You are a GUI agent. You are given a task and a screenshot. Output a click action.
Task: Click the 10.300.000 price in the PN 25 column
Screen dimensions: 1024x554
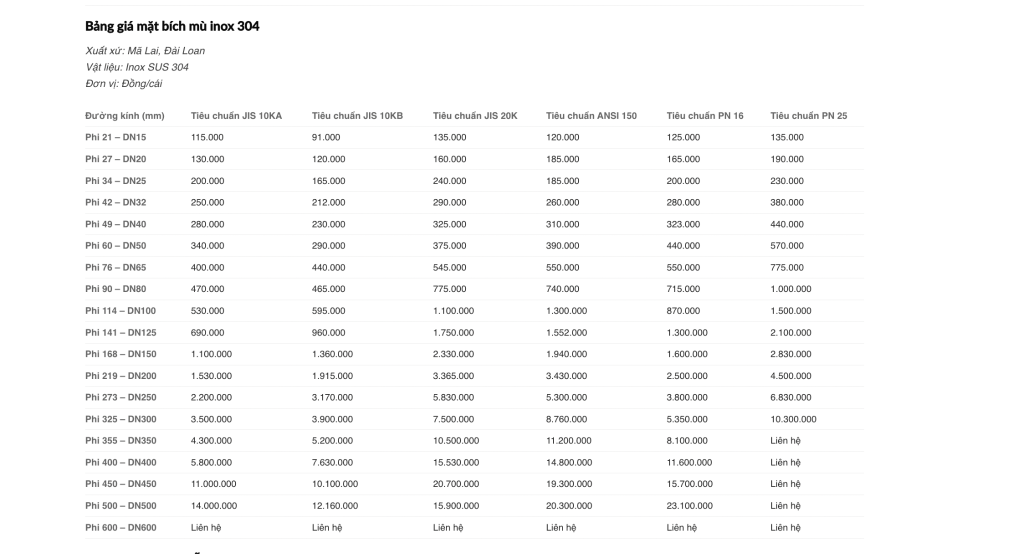point(793,419)
